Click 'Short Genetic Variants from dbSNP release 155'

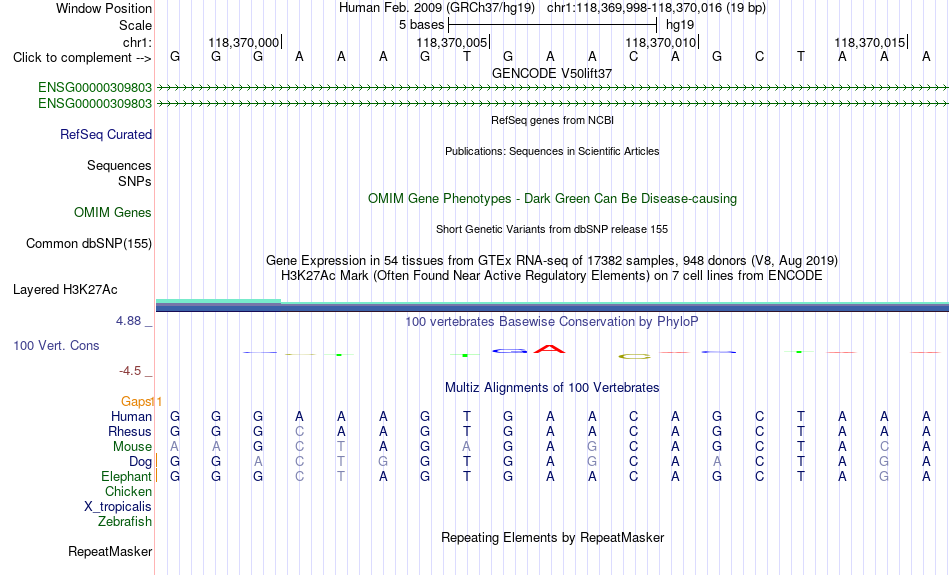pyautogui.click(x=552, y=229)
